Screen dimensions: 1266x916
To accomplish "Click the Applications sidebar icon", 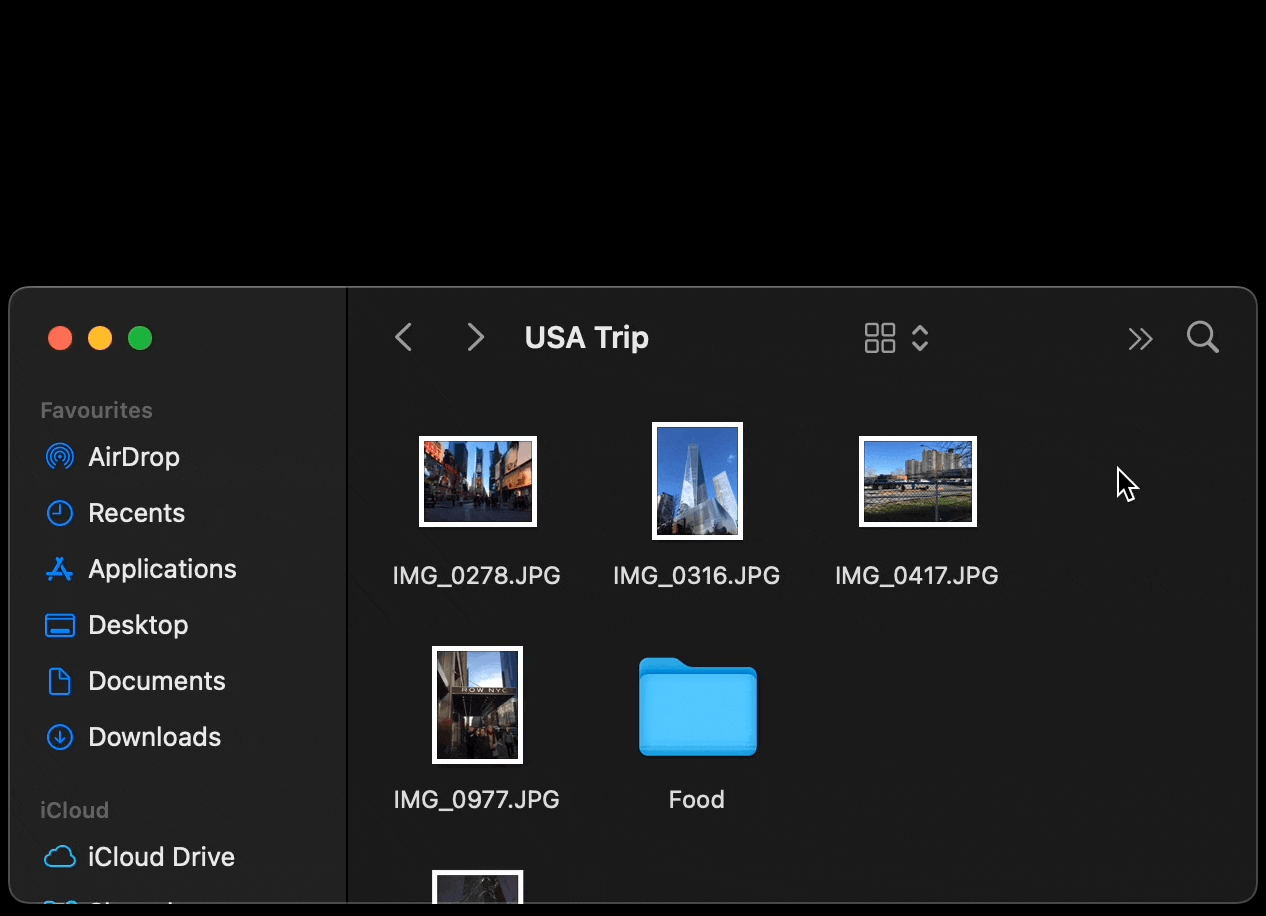I will (60, 569).
